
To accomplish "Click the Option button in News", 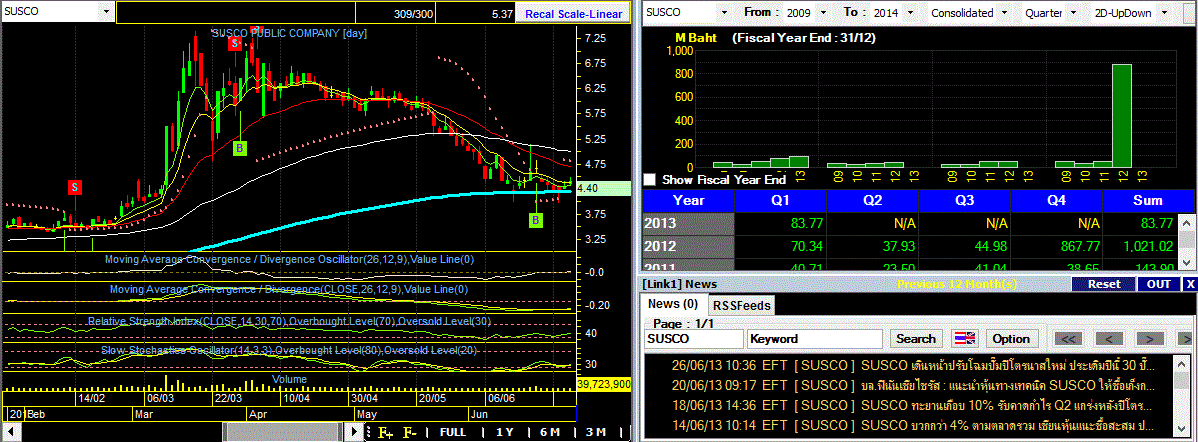I will coord(1012,338).
